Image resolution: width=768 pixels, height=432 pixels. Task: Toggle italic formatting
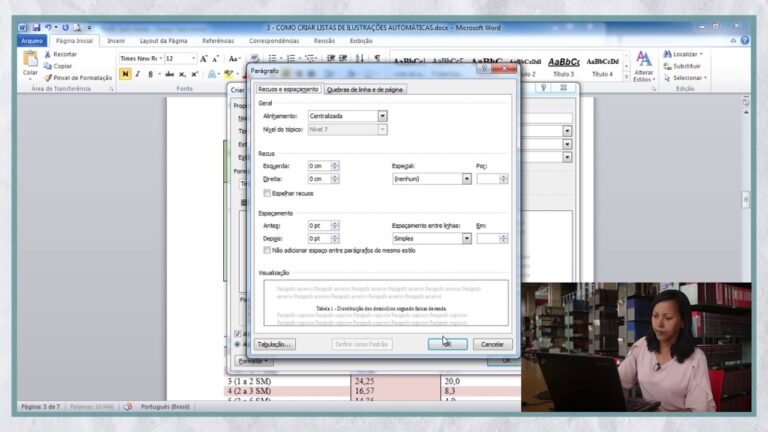click(x=138, y=74)
